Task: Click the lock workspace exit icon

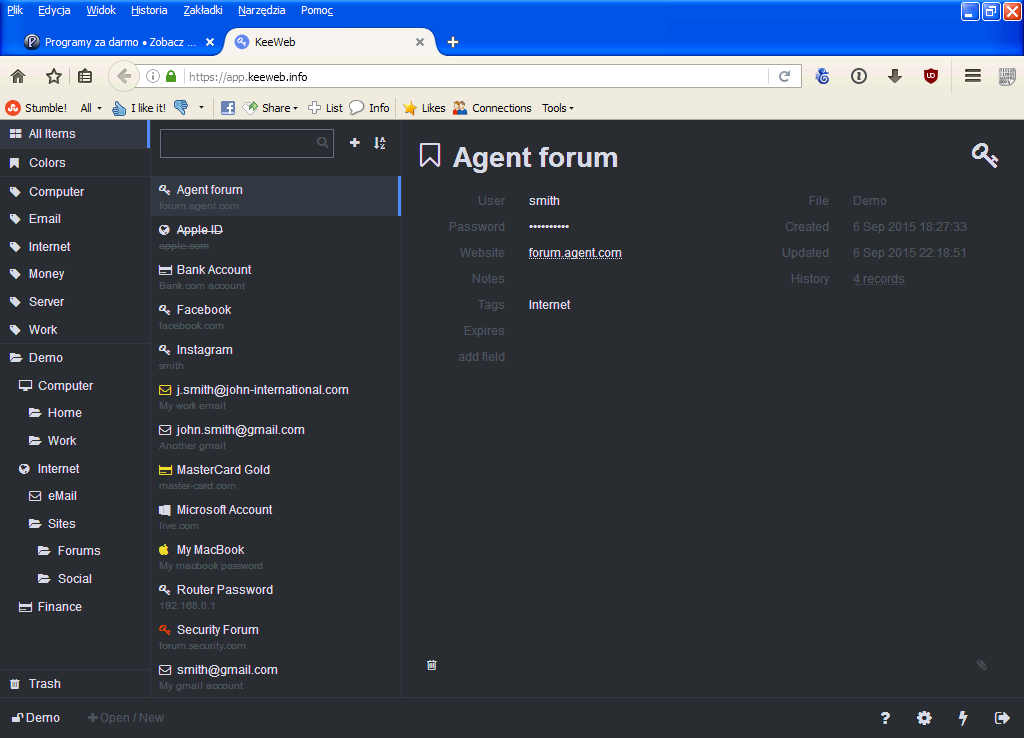Action: [1002, 718]
